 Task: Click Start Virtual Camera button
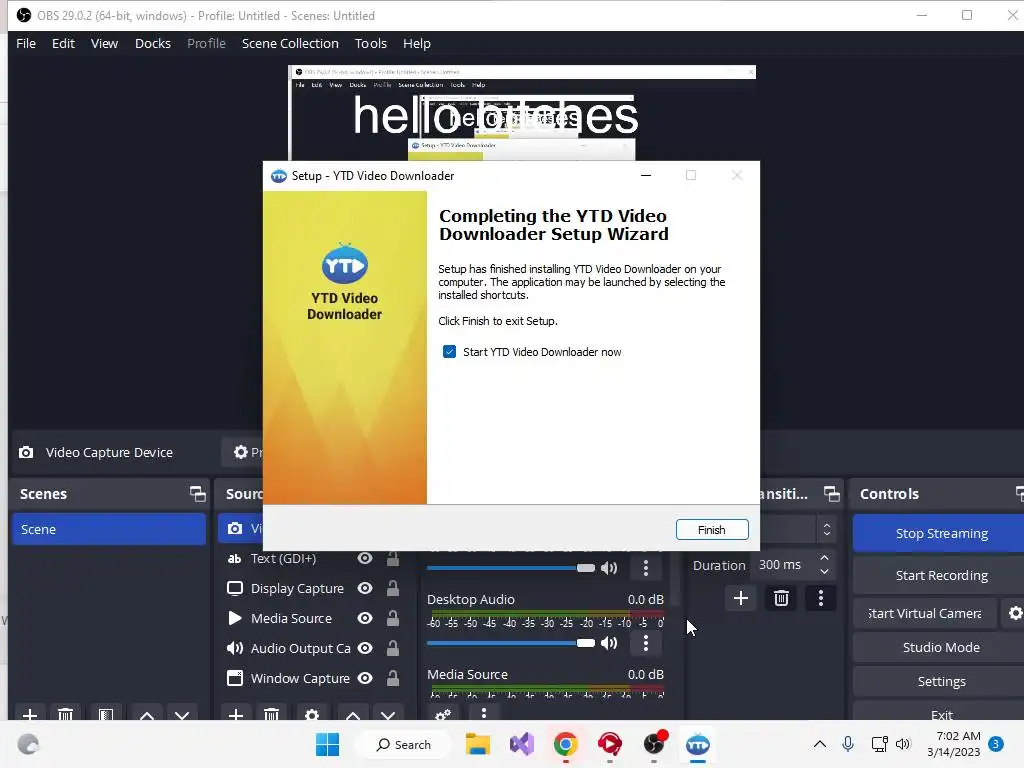click(x=925, y=614)
